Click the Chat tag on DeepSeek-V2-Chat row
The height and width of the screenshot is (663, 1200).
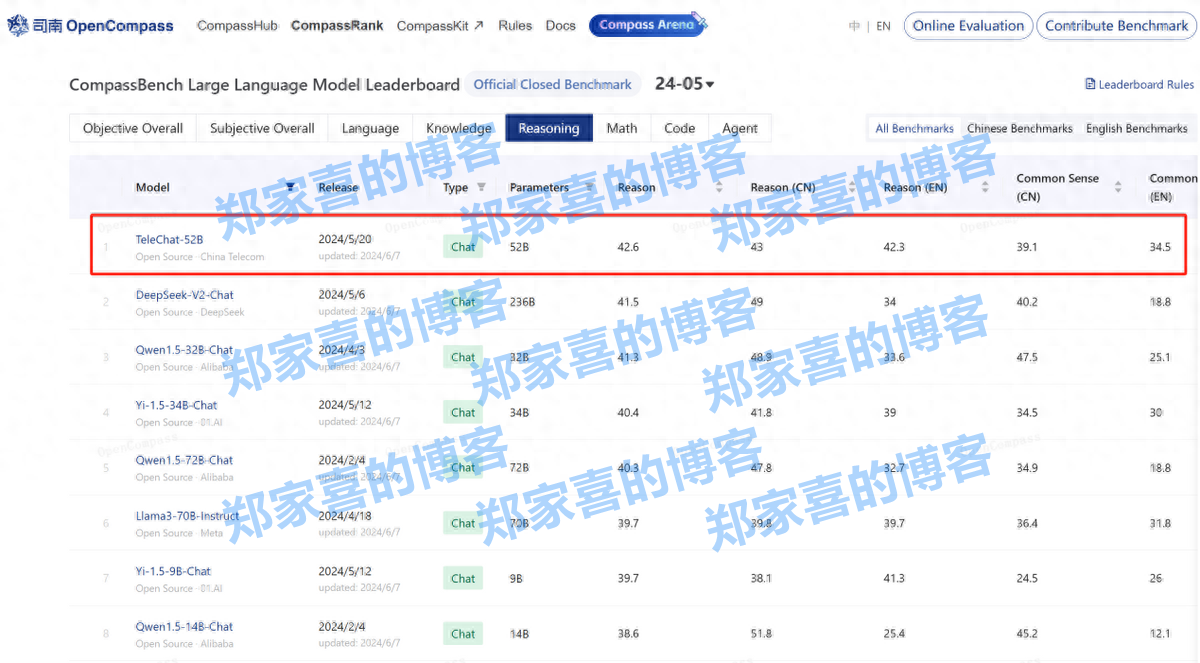[x=462, y=301]
